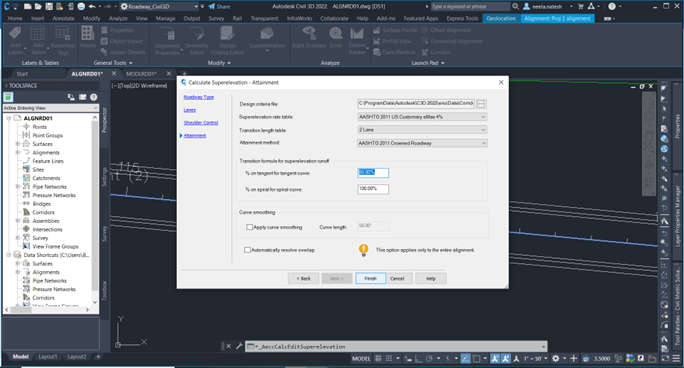684x368 pixels.
Task: Click the annotation monitor plus icon in status bar
Action: pos(574,358)
